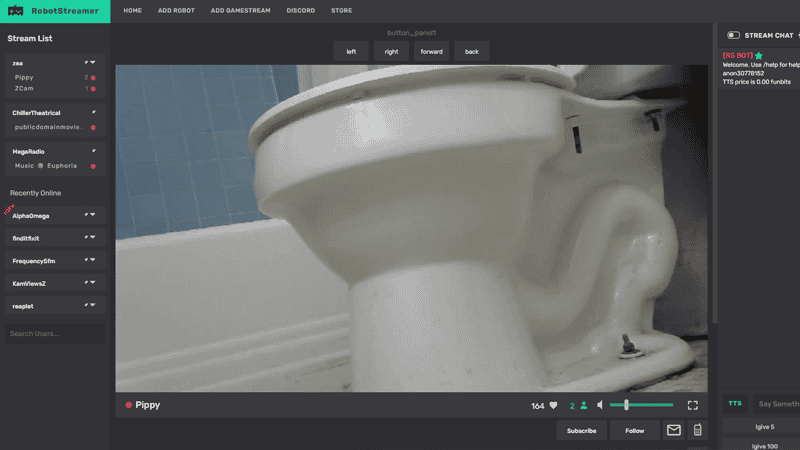
Task: Click the Pippy video stream view
Action: coord(411,228)
